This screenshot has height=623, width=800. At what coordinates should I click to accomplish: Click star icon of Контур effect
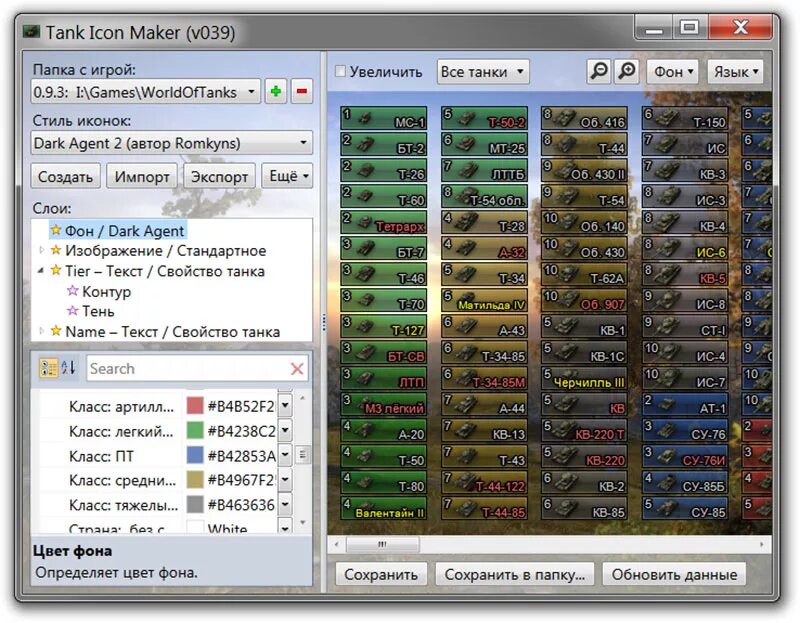72,291
